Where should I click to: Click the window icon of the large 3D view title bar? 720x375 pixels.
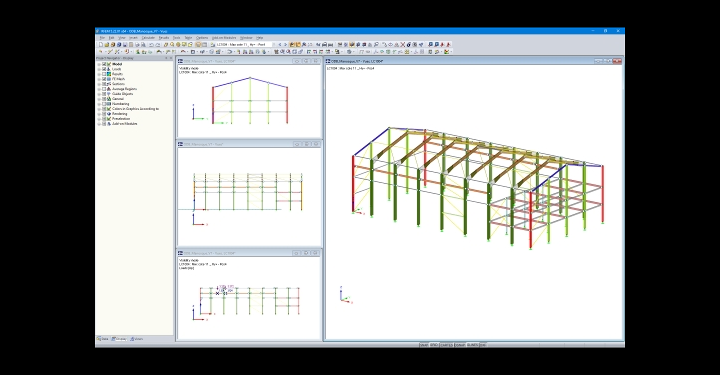[328, 61]
